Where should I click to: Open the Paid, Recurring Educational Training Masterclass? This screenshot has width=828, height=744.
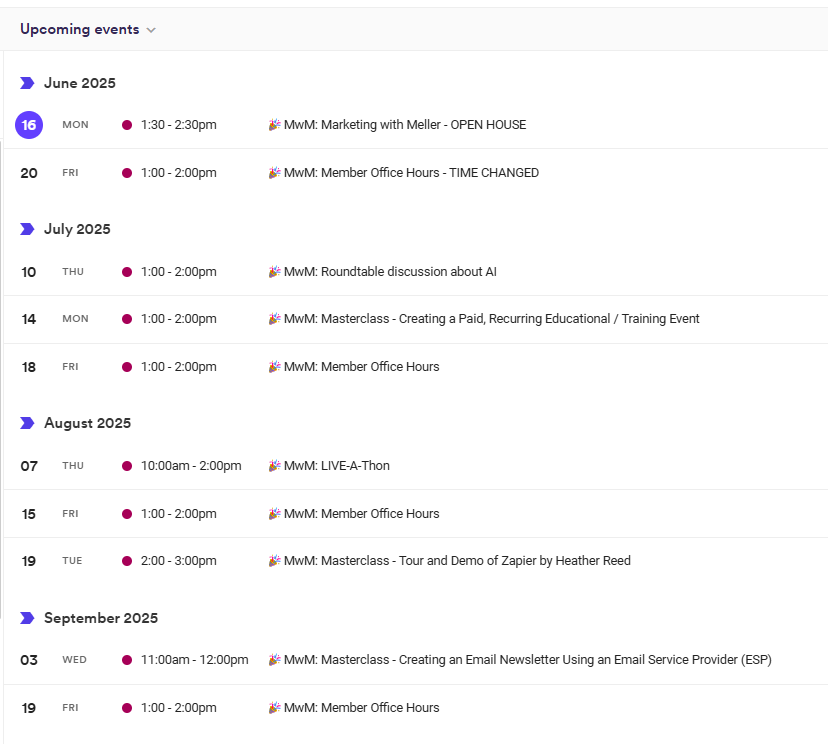(x=491, y=319)
